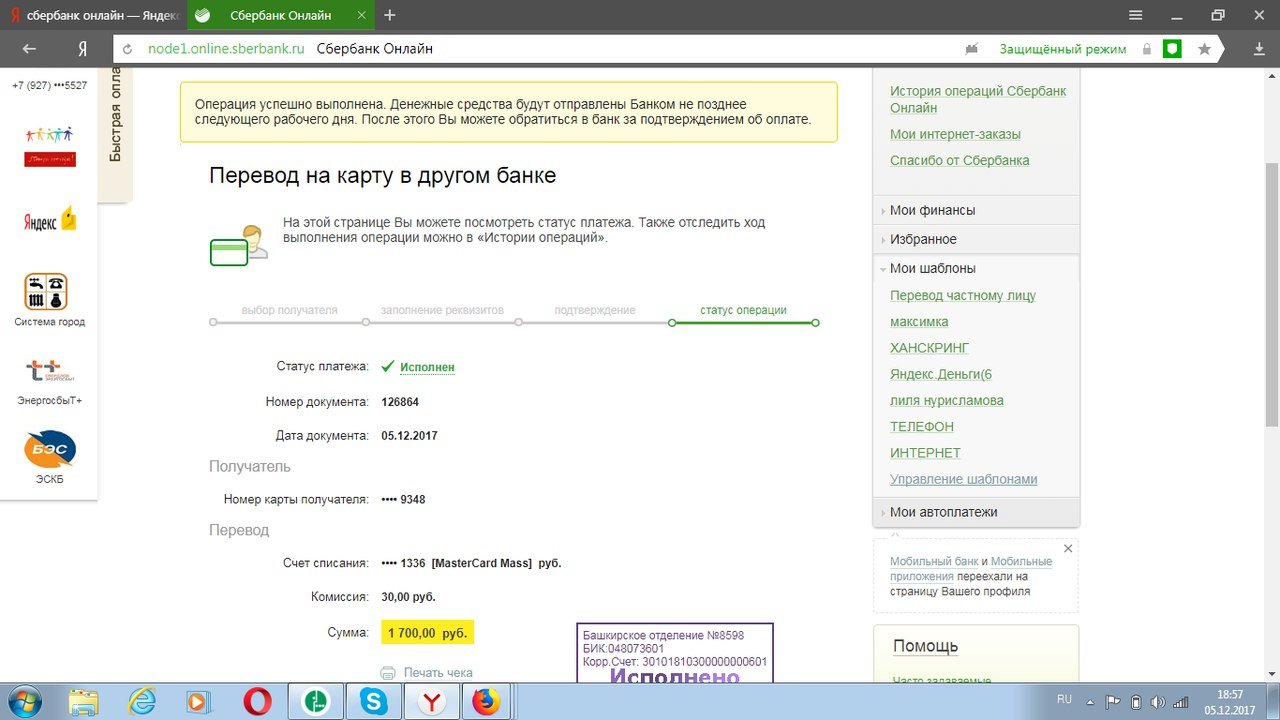Open a new browser tab
Image resolution: width=1280 pixels, height=720 pixels.
[390, 15]
